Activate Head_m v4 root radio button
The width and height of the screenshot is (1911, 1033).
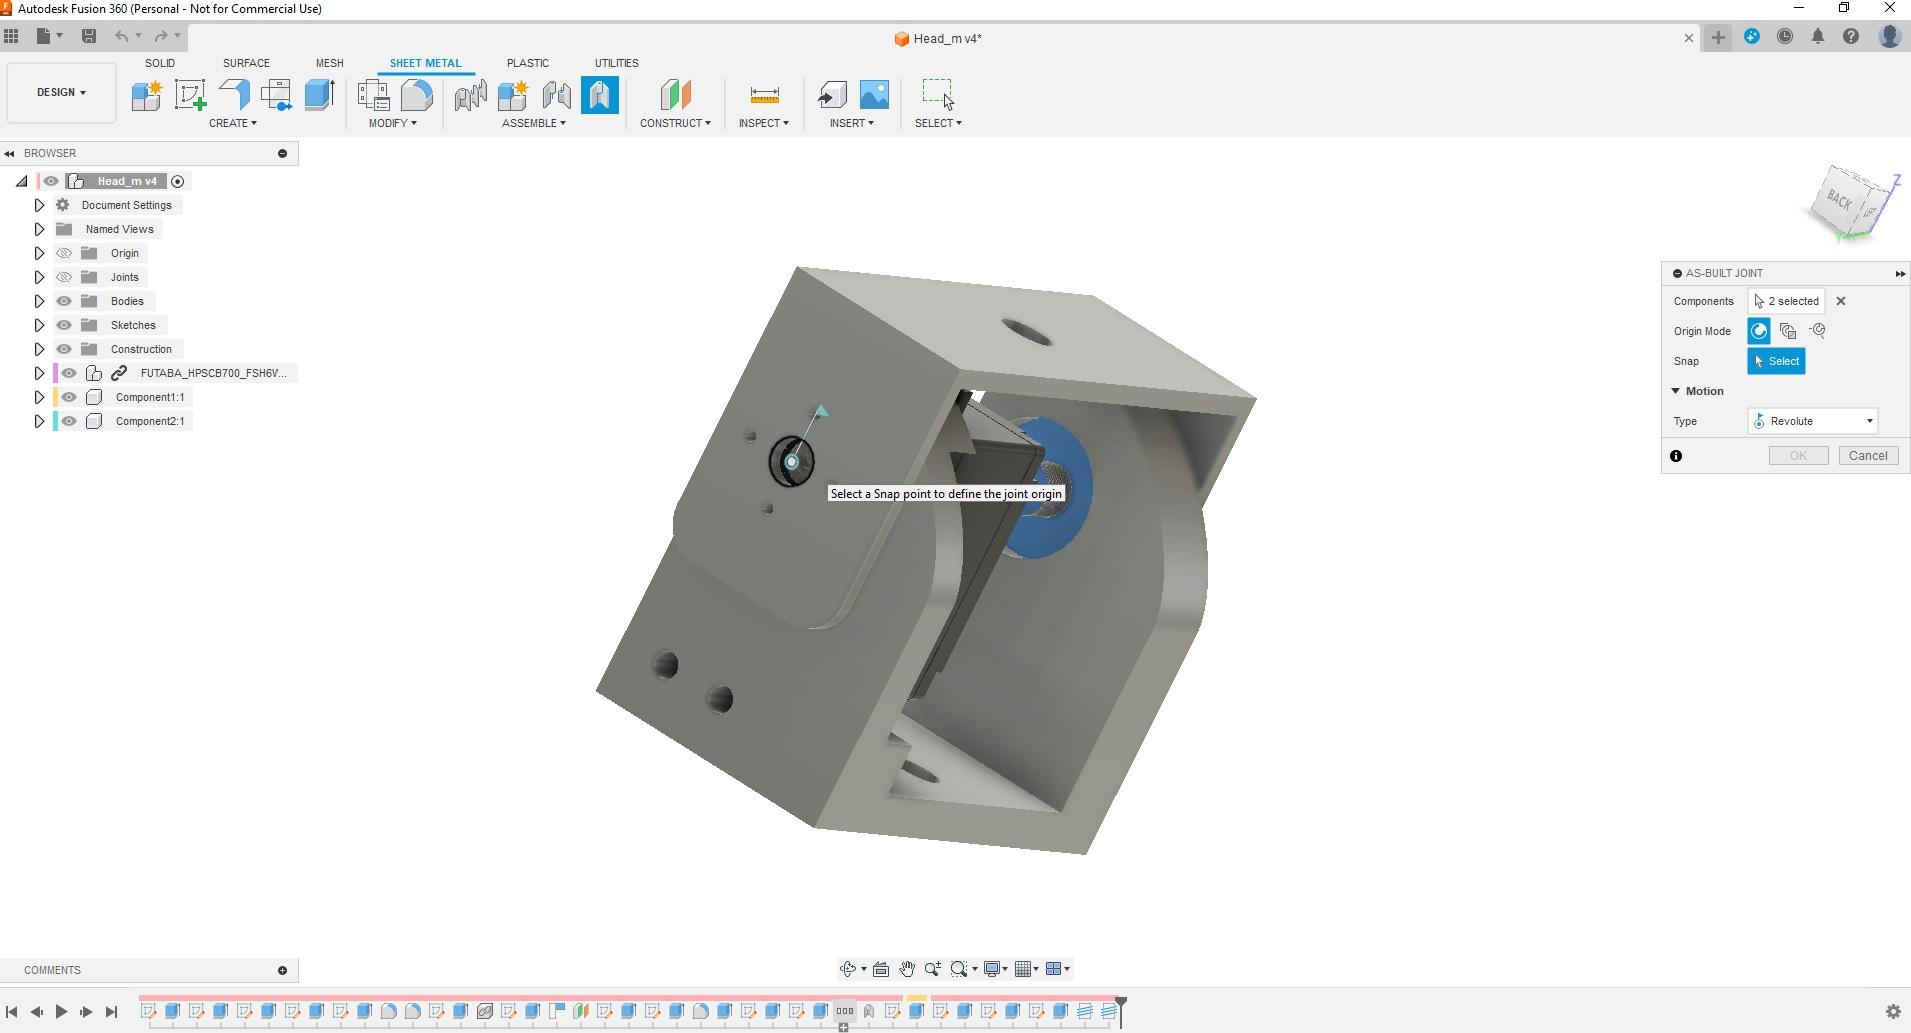(x=178, y=181)
